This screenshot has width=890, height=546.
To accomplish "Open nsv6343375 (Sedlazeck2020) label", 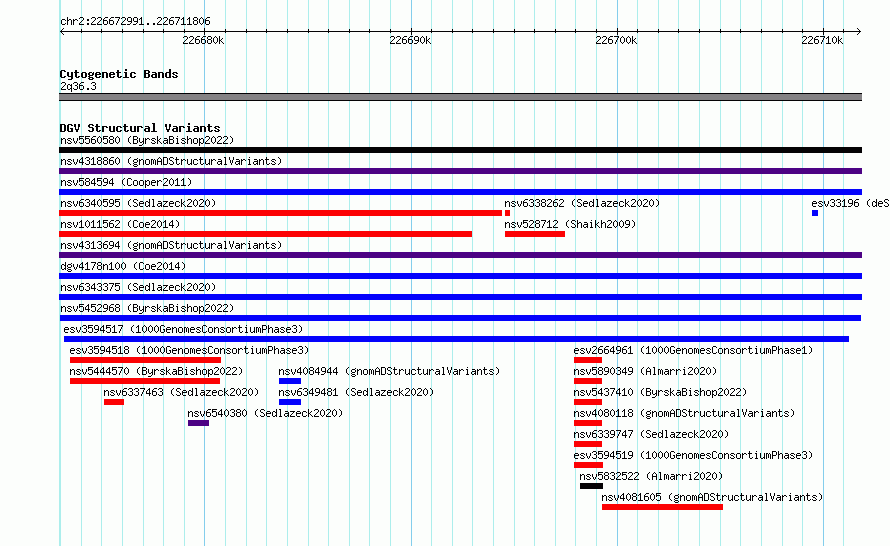I will (138, 287).
